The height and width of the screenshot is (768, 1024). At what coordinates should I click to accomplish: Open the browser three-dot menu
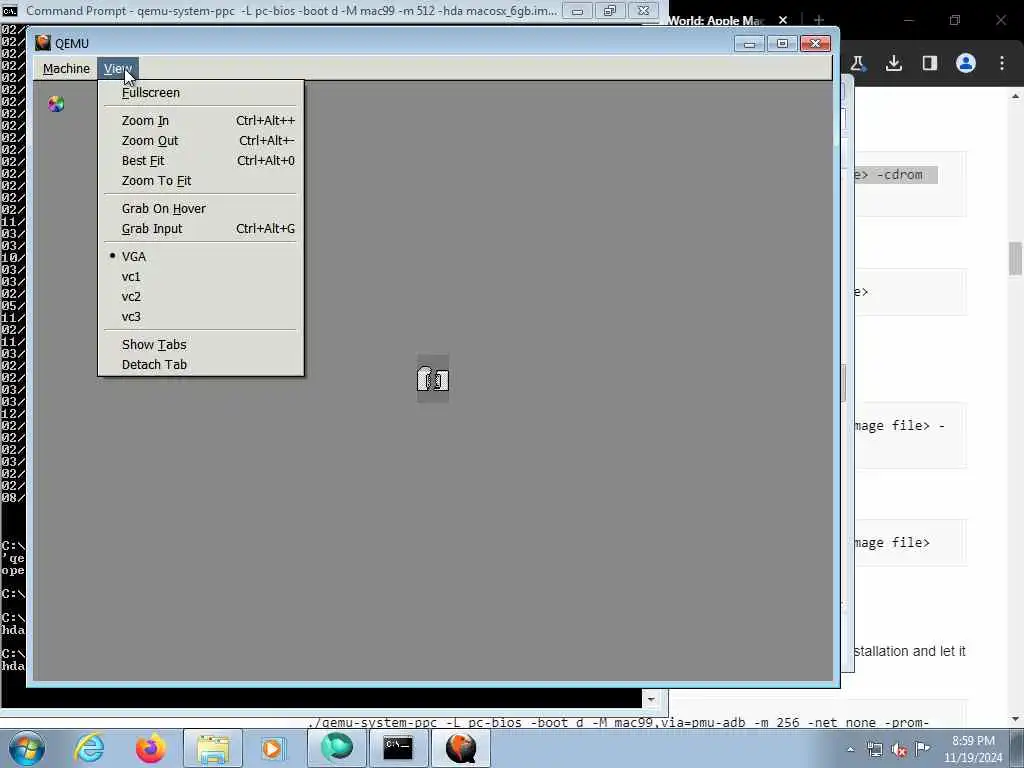1002,63
